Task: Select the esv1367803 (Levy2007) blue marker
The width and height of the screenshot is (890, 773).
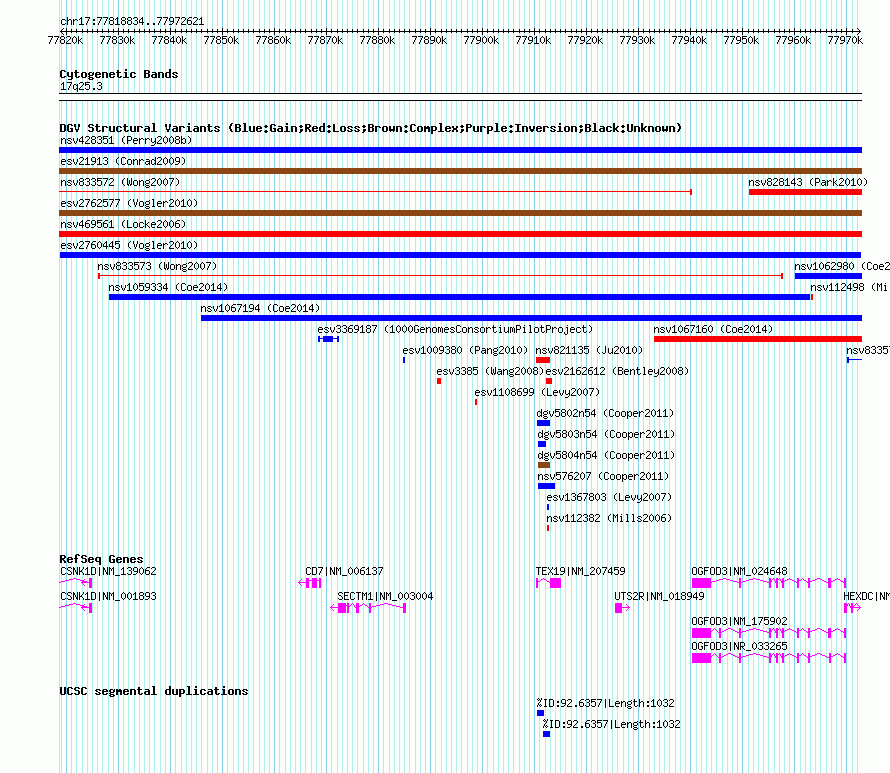Action: tap(548, 507)
